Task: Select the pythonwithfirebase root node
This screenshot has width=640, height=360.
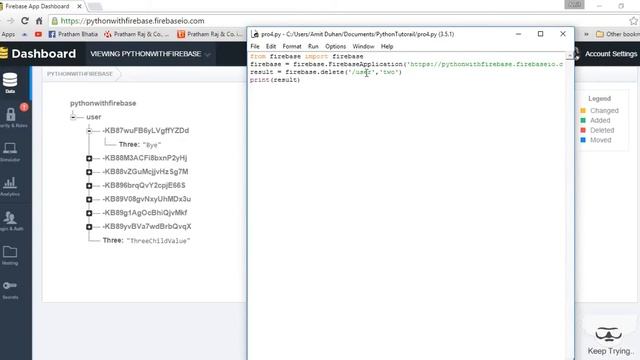Action: [103, 103]
